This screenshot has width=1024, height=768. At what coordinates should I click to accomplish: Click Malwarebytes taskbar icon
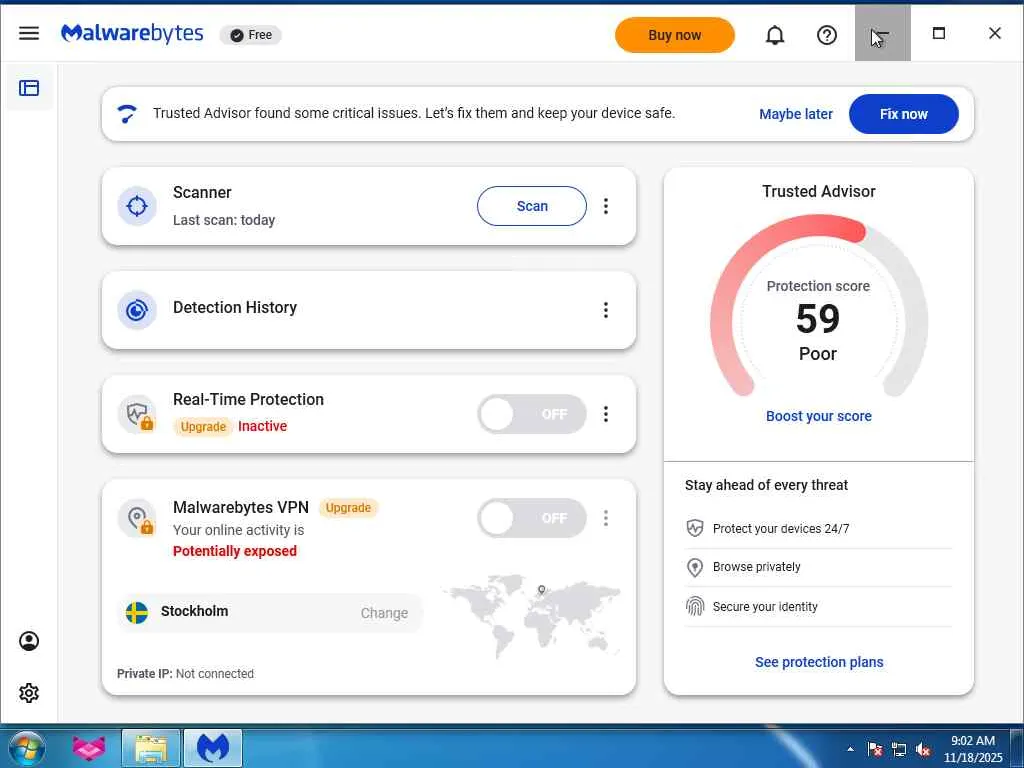coord(213,748)
